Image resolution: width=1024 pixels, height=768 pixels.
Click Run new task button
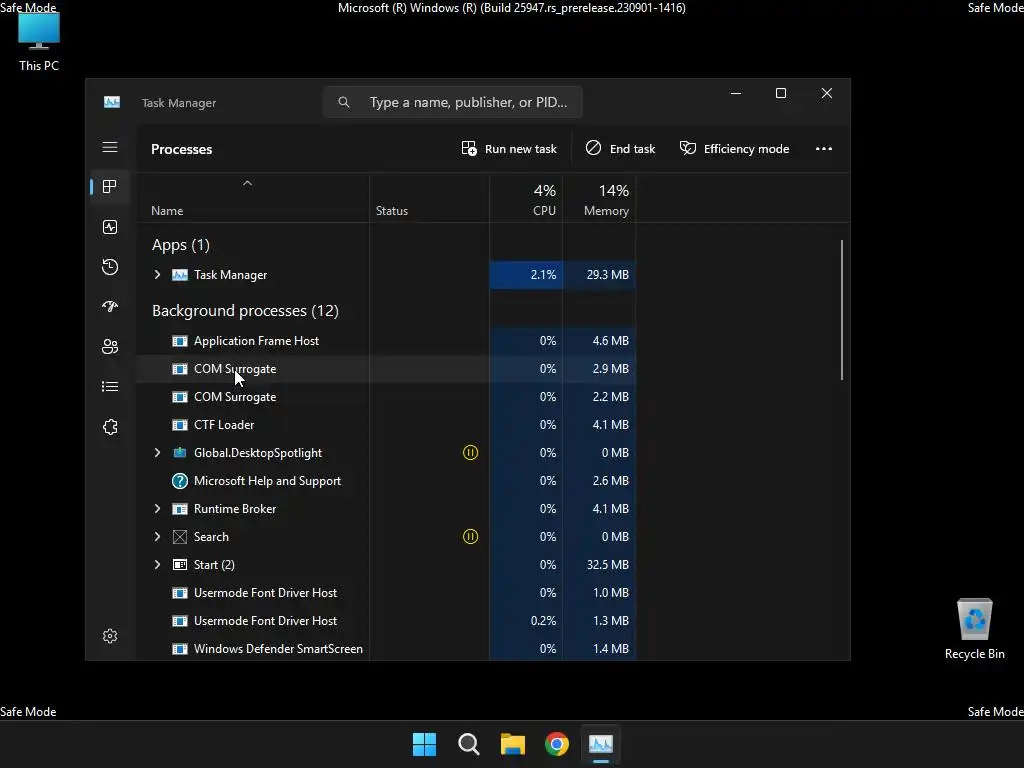(509, 149)
